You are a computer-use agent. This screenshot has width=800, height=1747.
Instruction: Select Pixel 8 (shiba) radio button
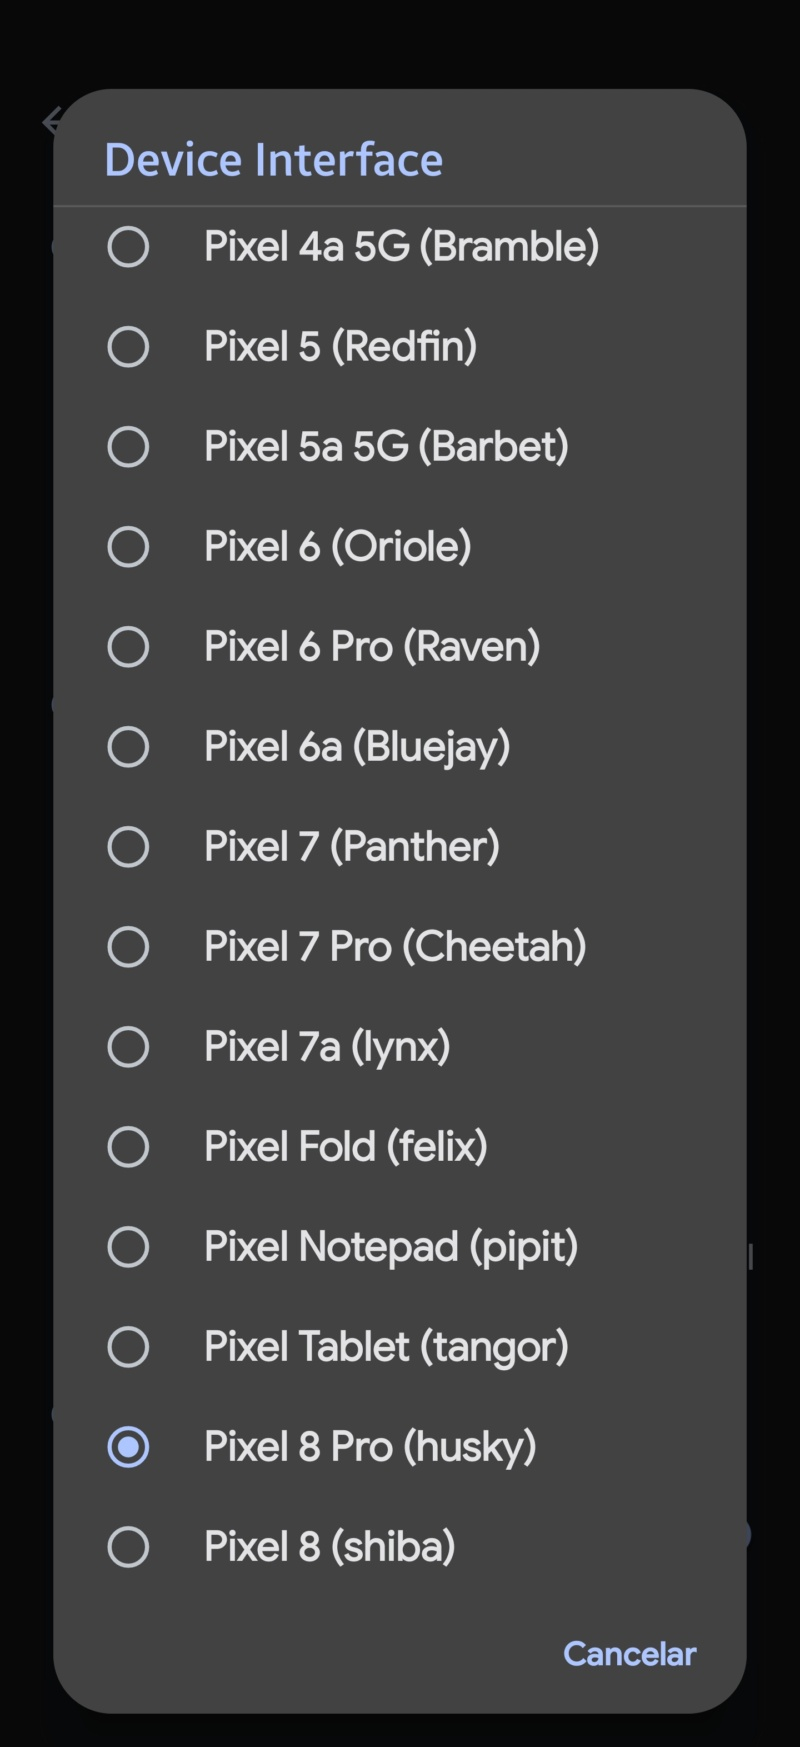point(128,1547)
